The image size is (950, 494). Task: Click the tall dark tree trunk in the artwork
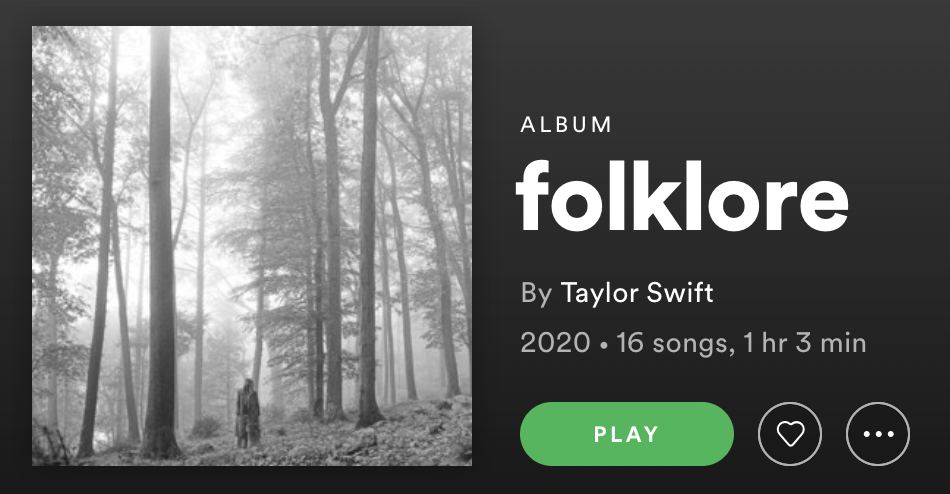point(161,242)
